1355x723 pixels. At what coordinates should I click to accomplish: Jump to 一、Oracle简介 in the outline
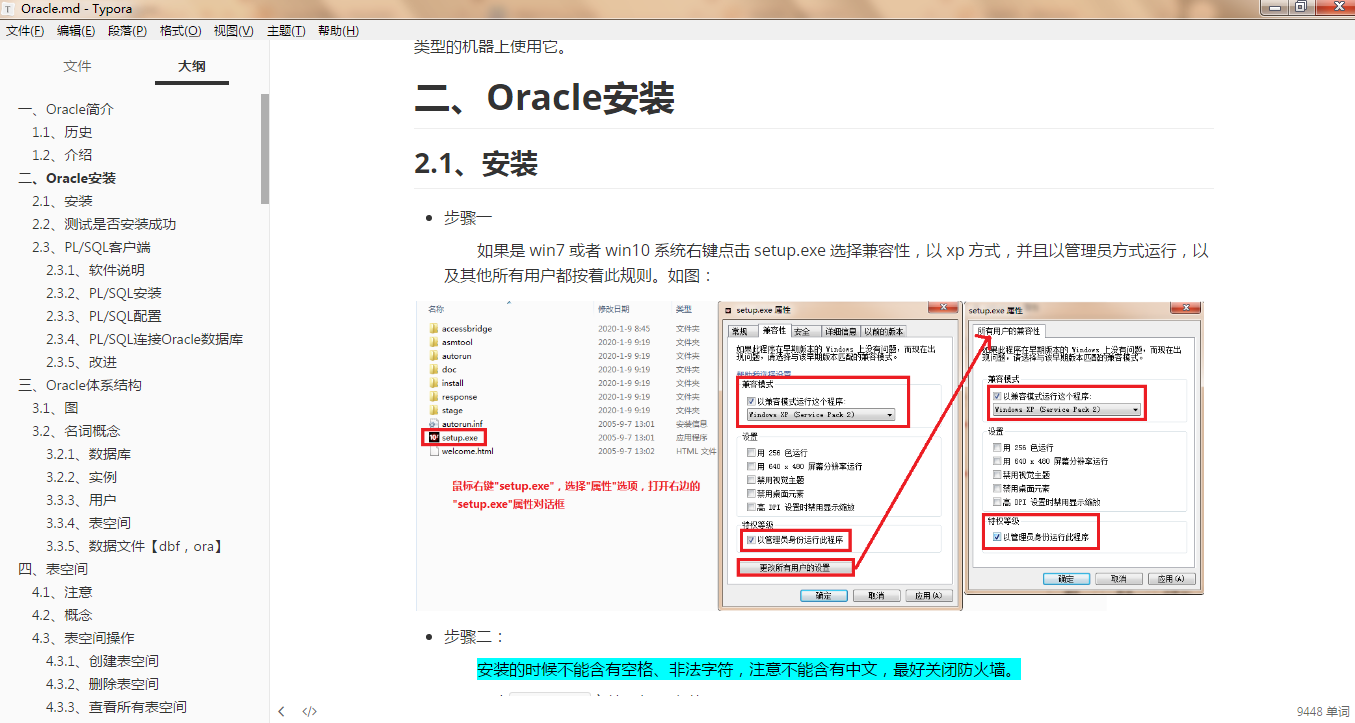point(66,109)
